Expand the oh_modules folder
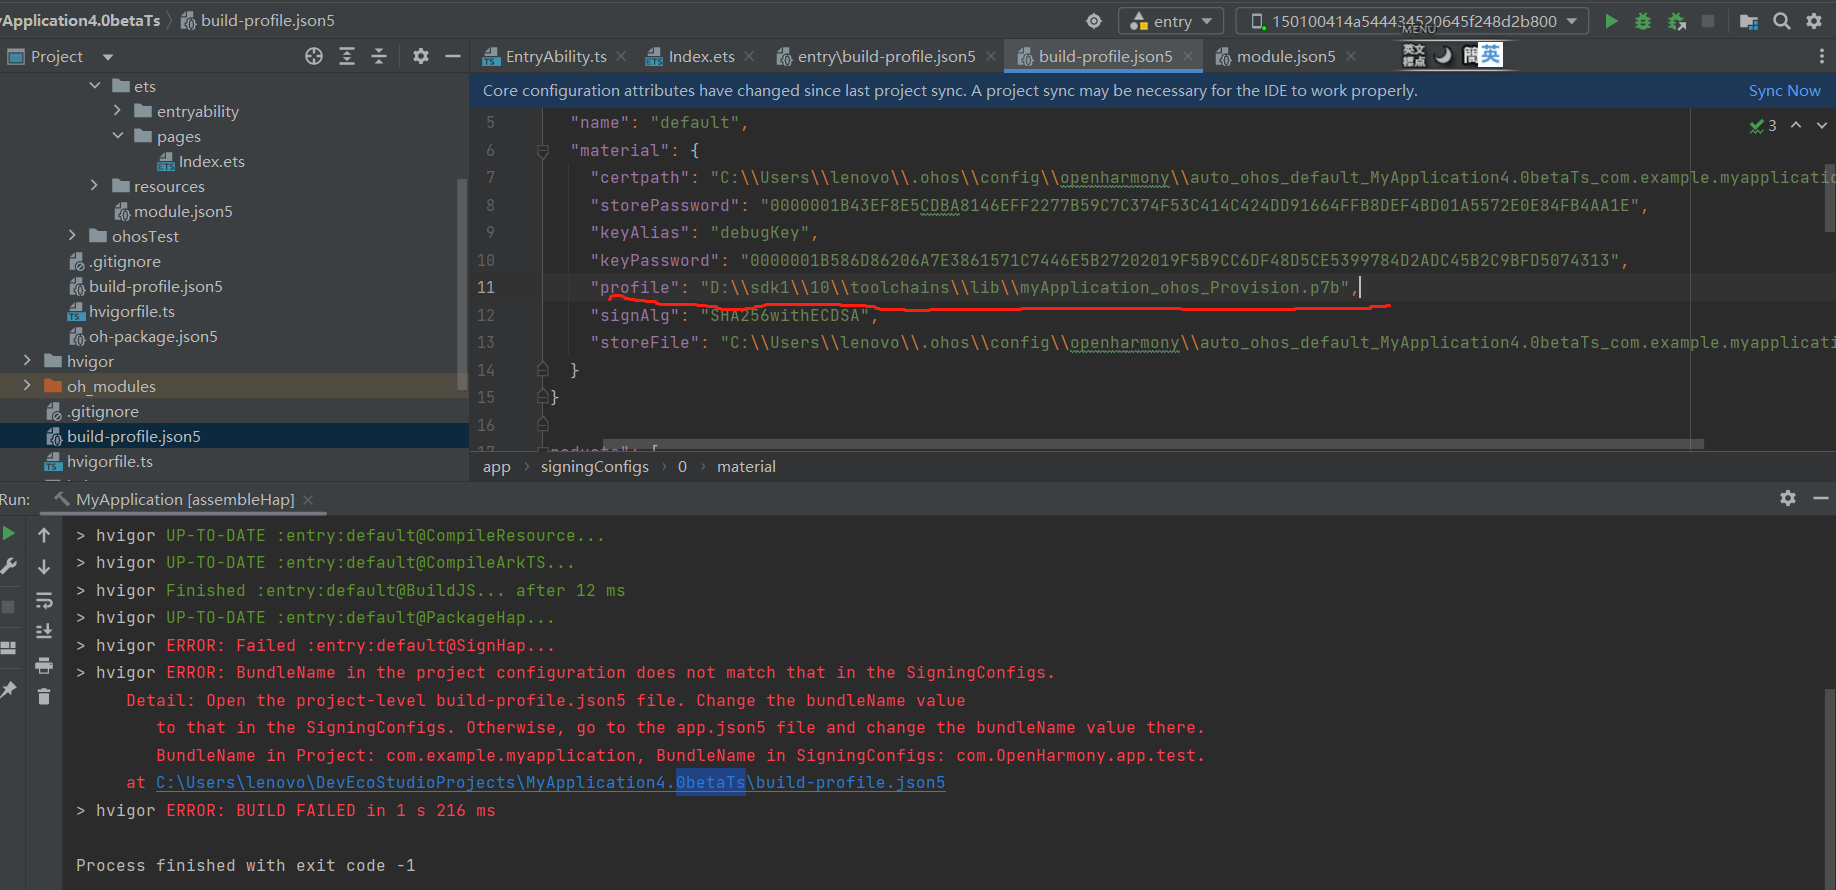The width and height of the screenshot is (1836, 890). (x=27, y=386)
